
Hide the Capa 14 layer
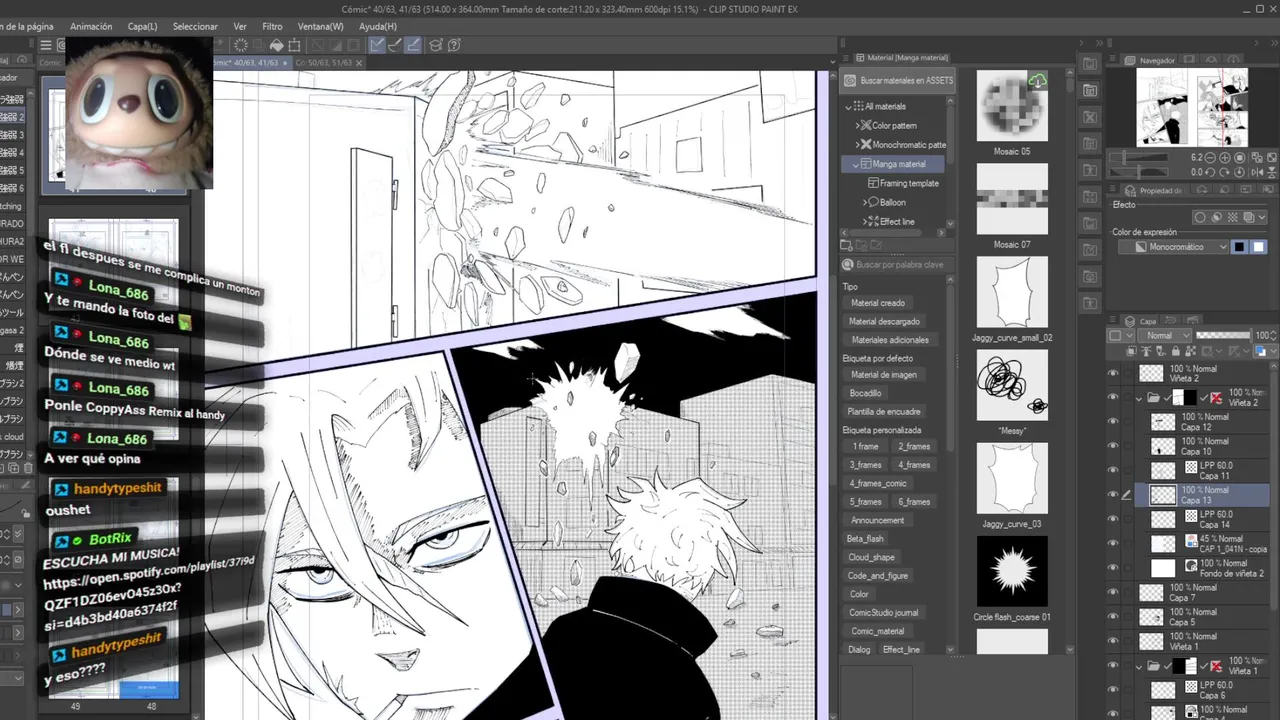(1113, 519)
